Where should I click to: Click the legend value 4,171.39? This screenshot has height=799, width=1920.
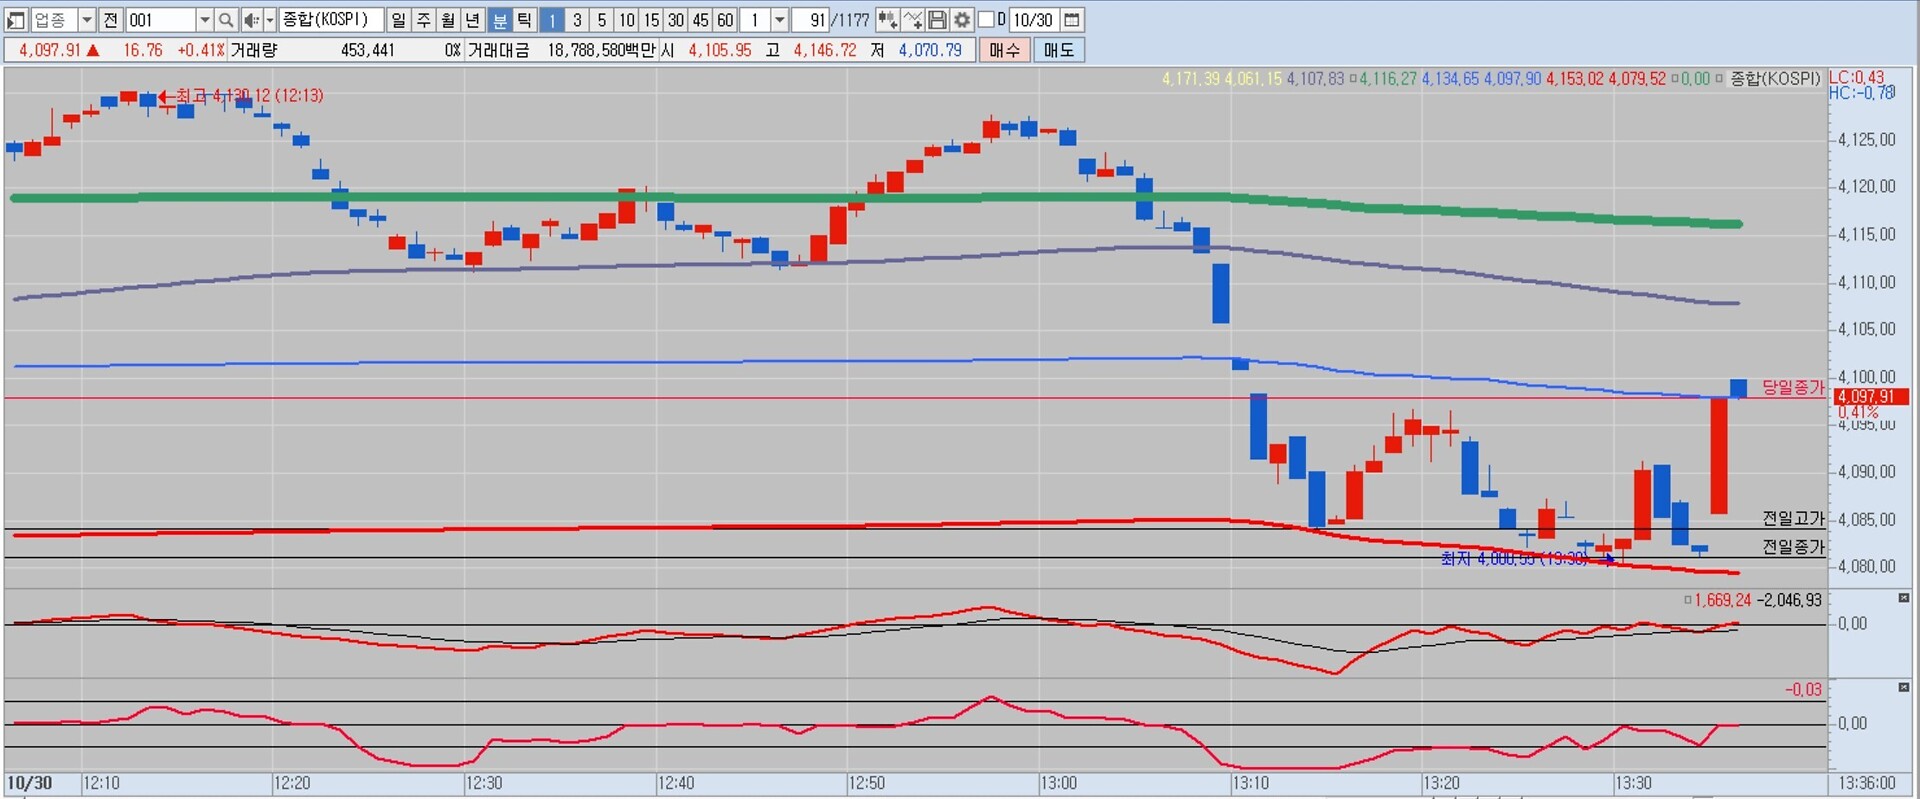point(1190,79)
